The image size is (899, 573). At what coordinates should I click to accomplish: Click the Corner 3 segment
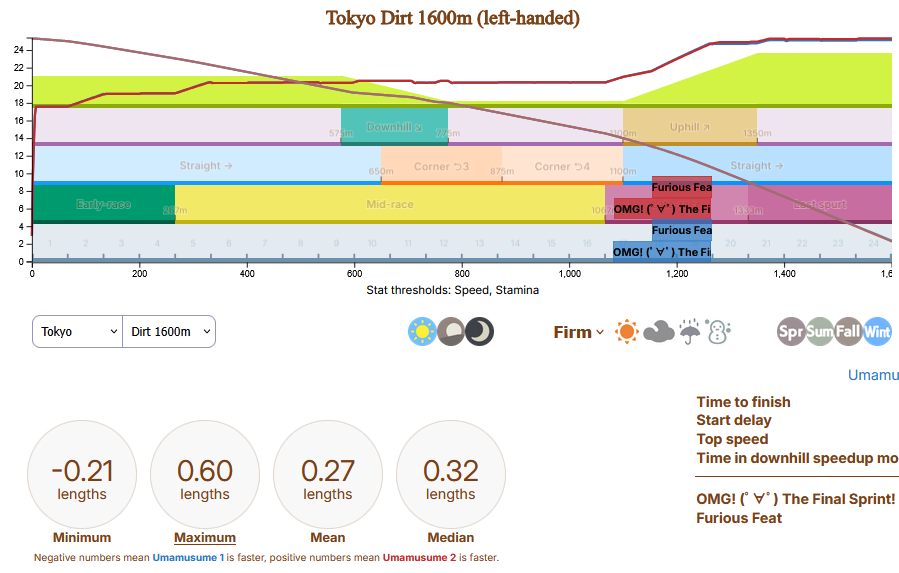(441, 166)
